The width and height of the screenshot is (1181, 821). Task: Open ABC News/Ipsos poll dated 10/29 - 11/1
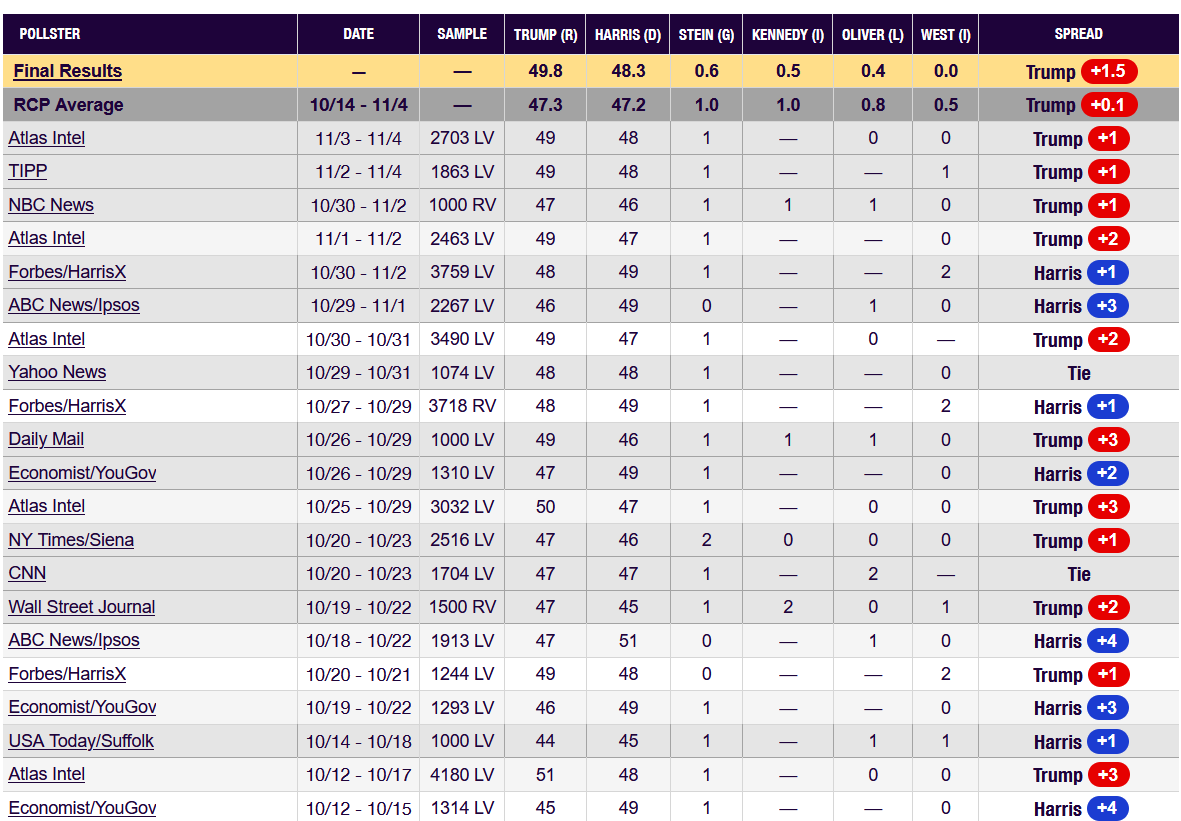point(74,306)
